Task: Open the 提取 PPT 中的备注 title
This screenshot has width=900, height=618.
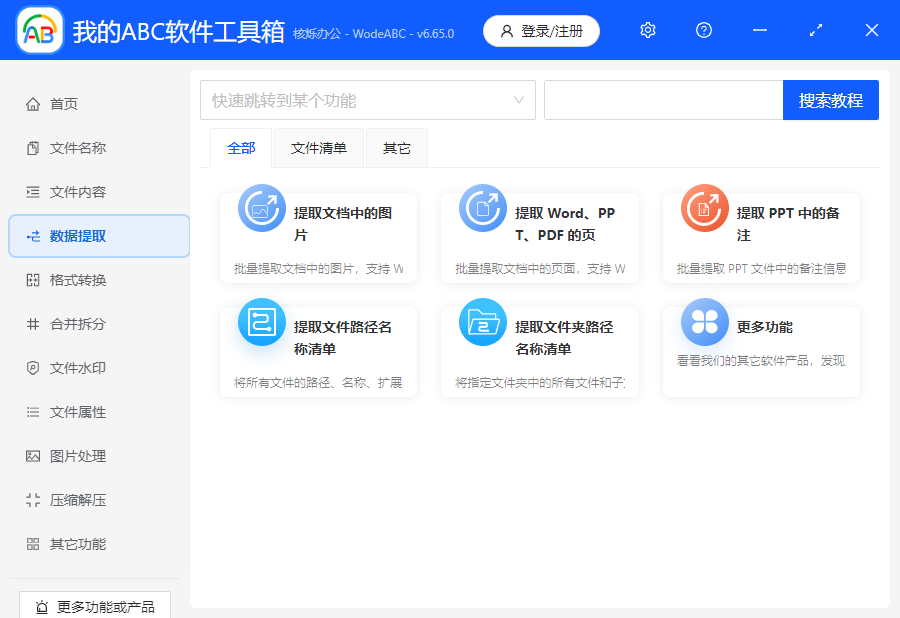Action: pyautogui.click(x=788, y=224)
